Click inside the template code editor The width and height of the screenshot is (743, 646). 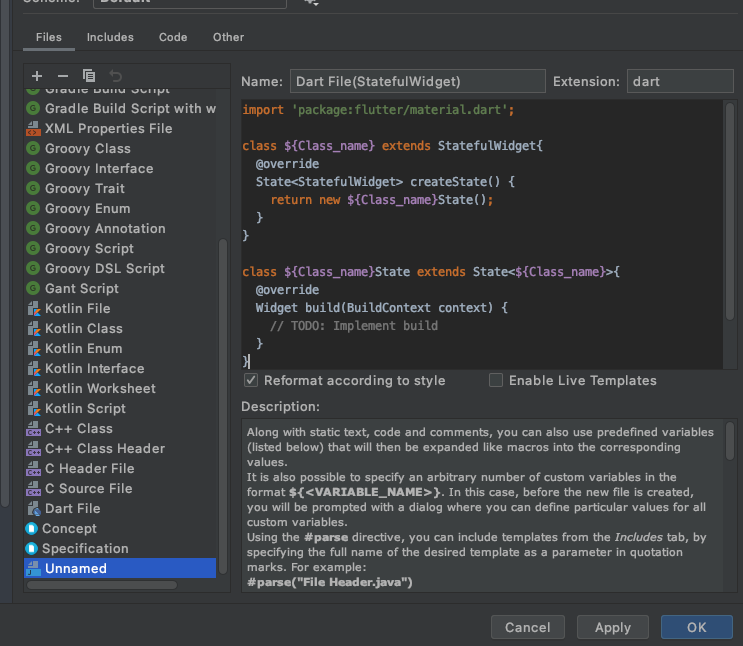(482, 235)
